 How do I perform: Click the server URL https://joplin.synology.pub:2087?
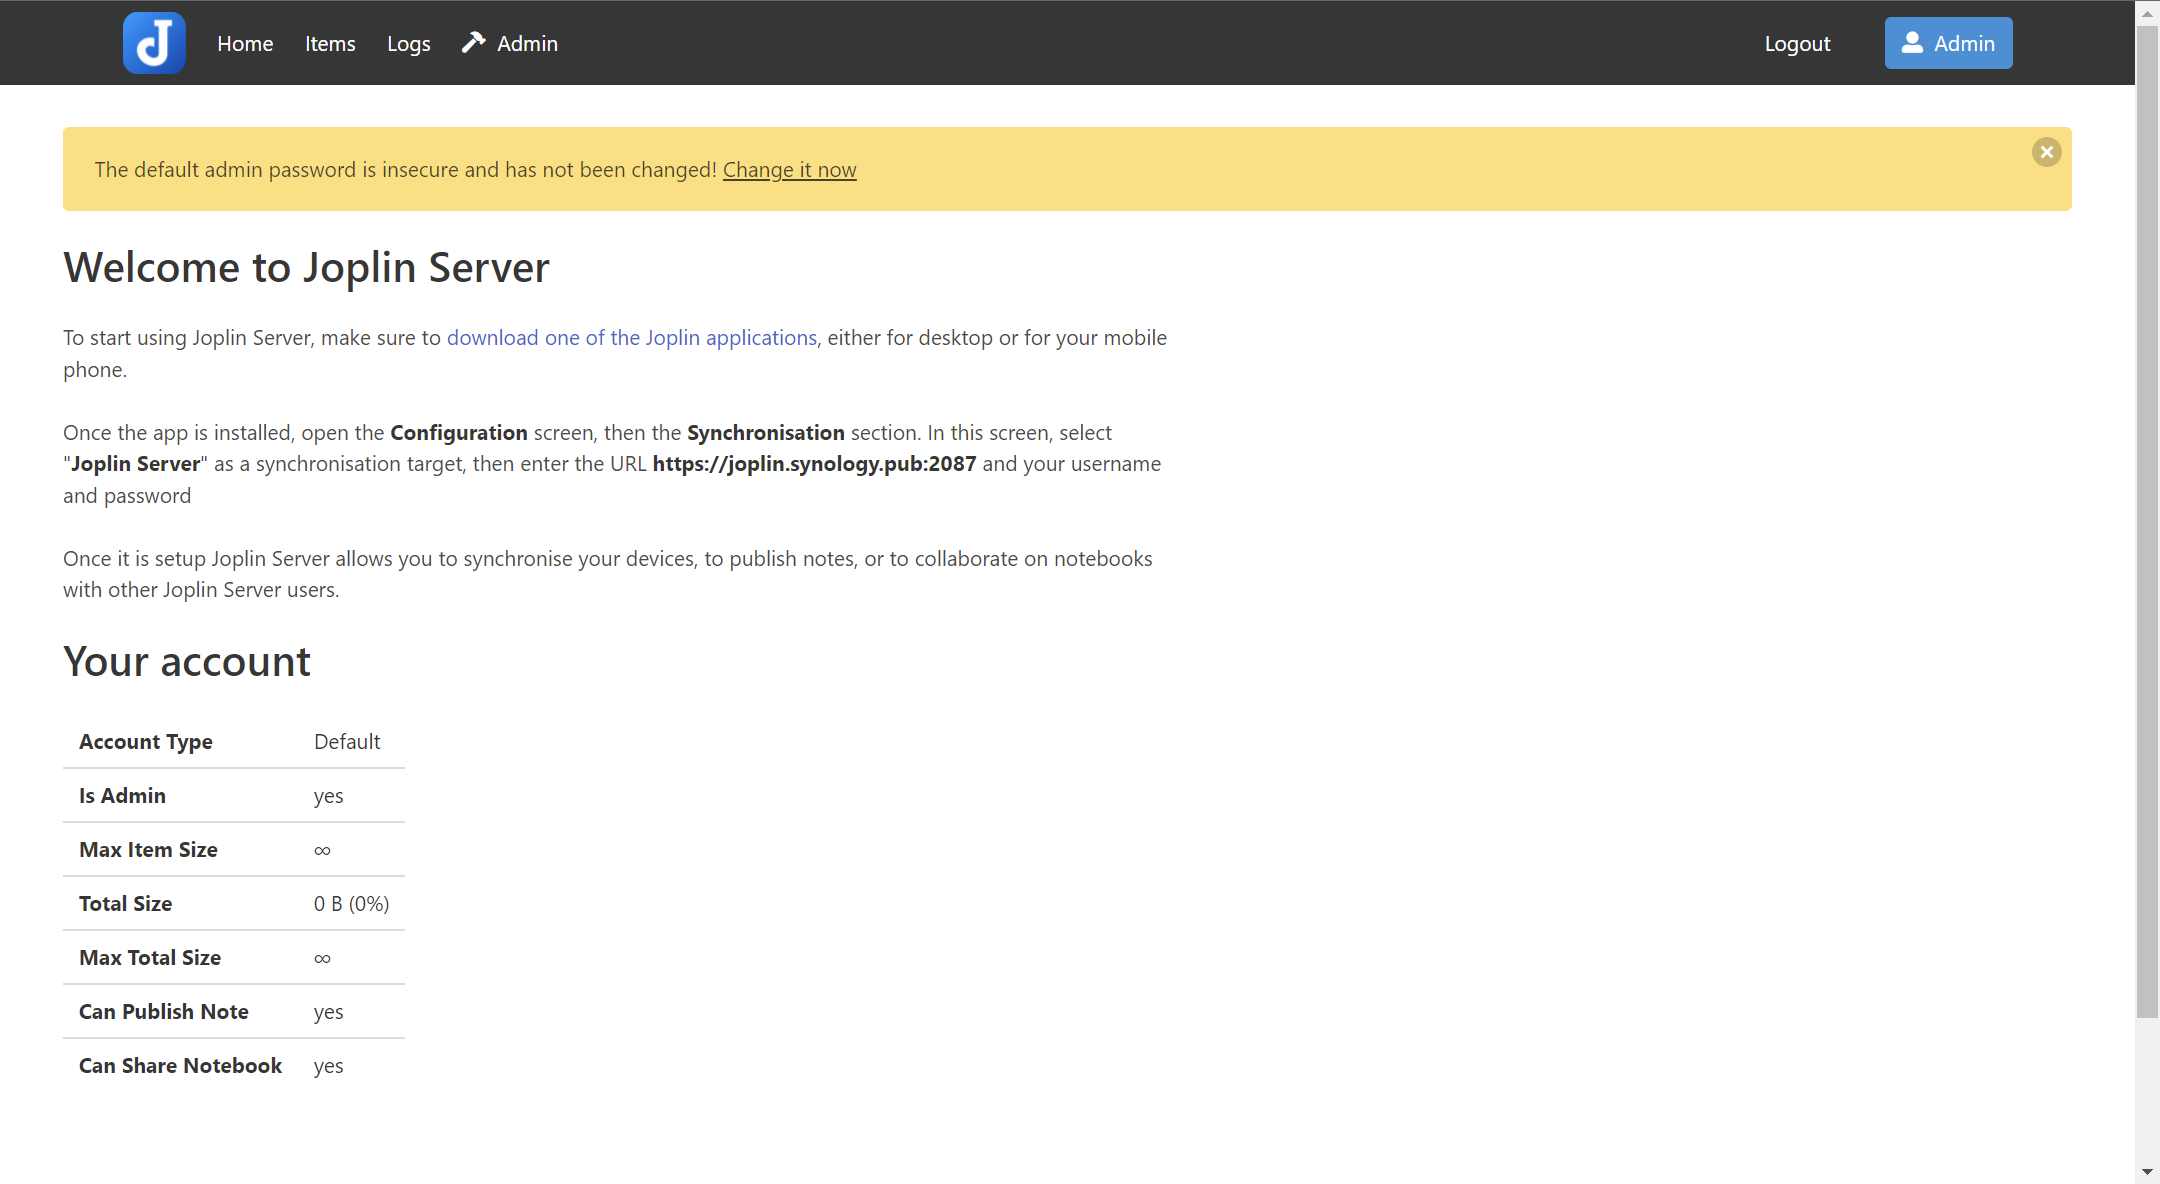[814, 464]
